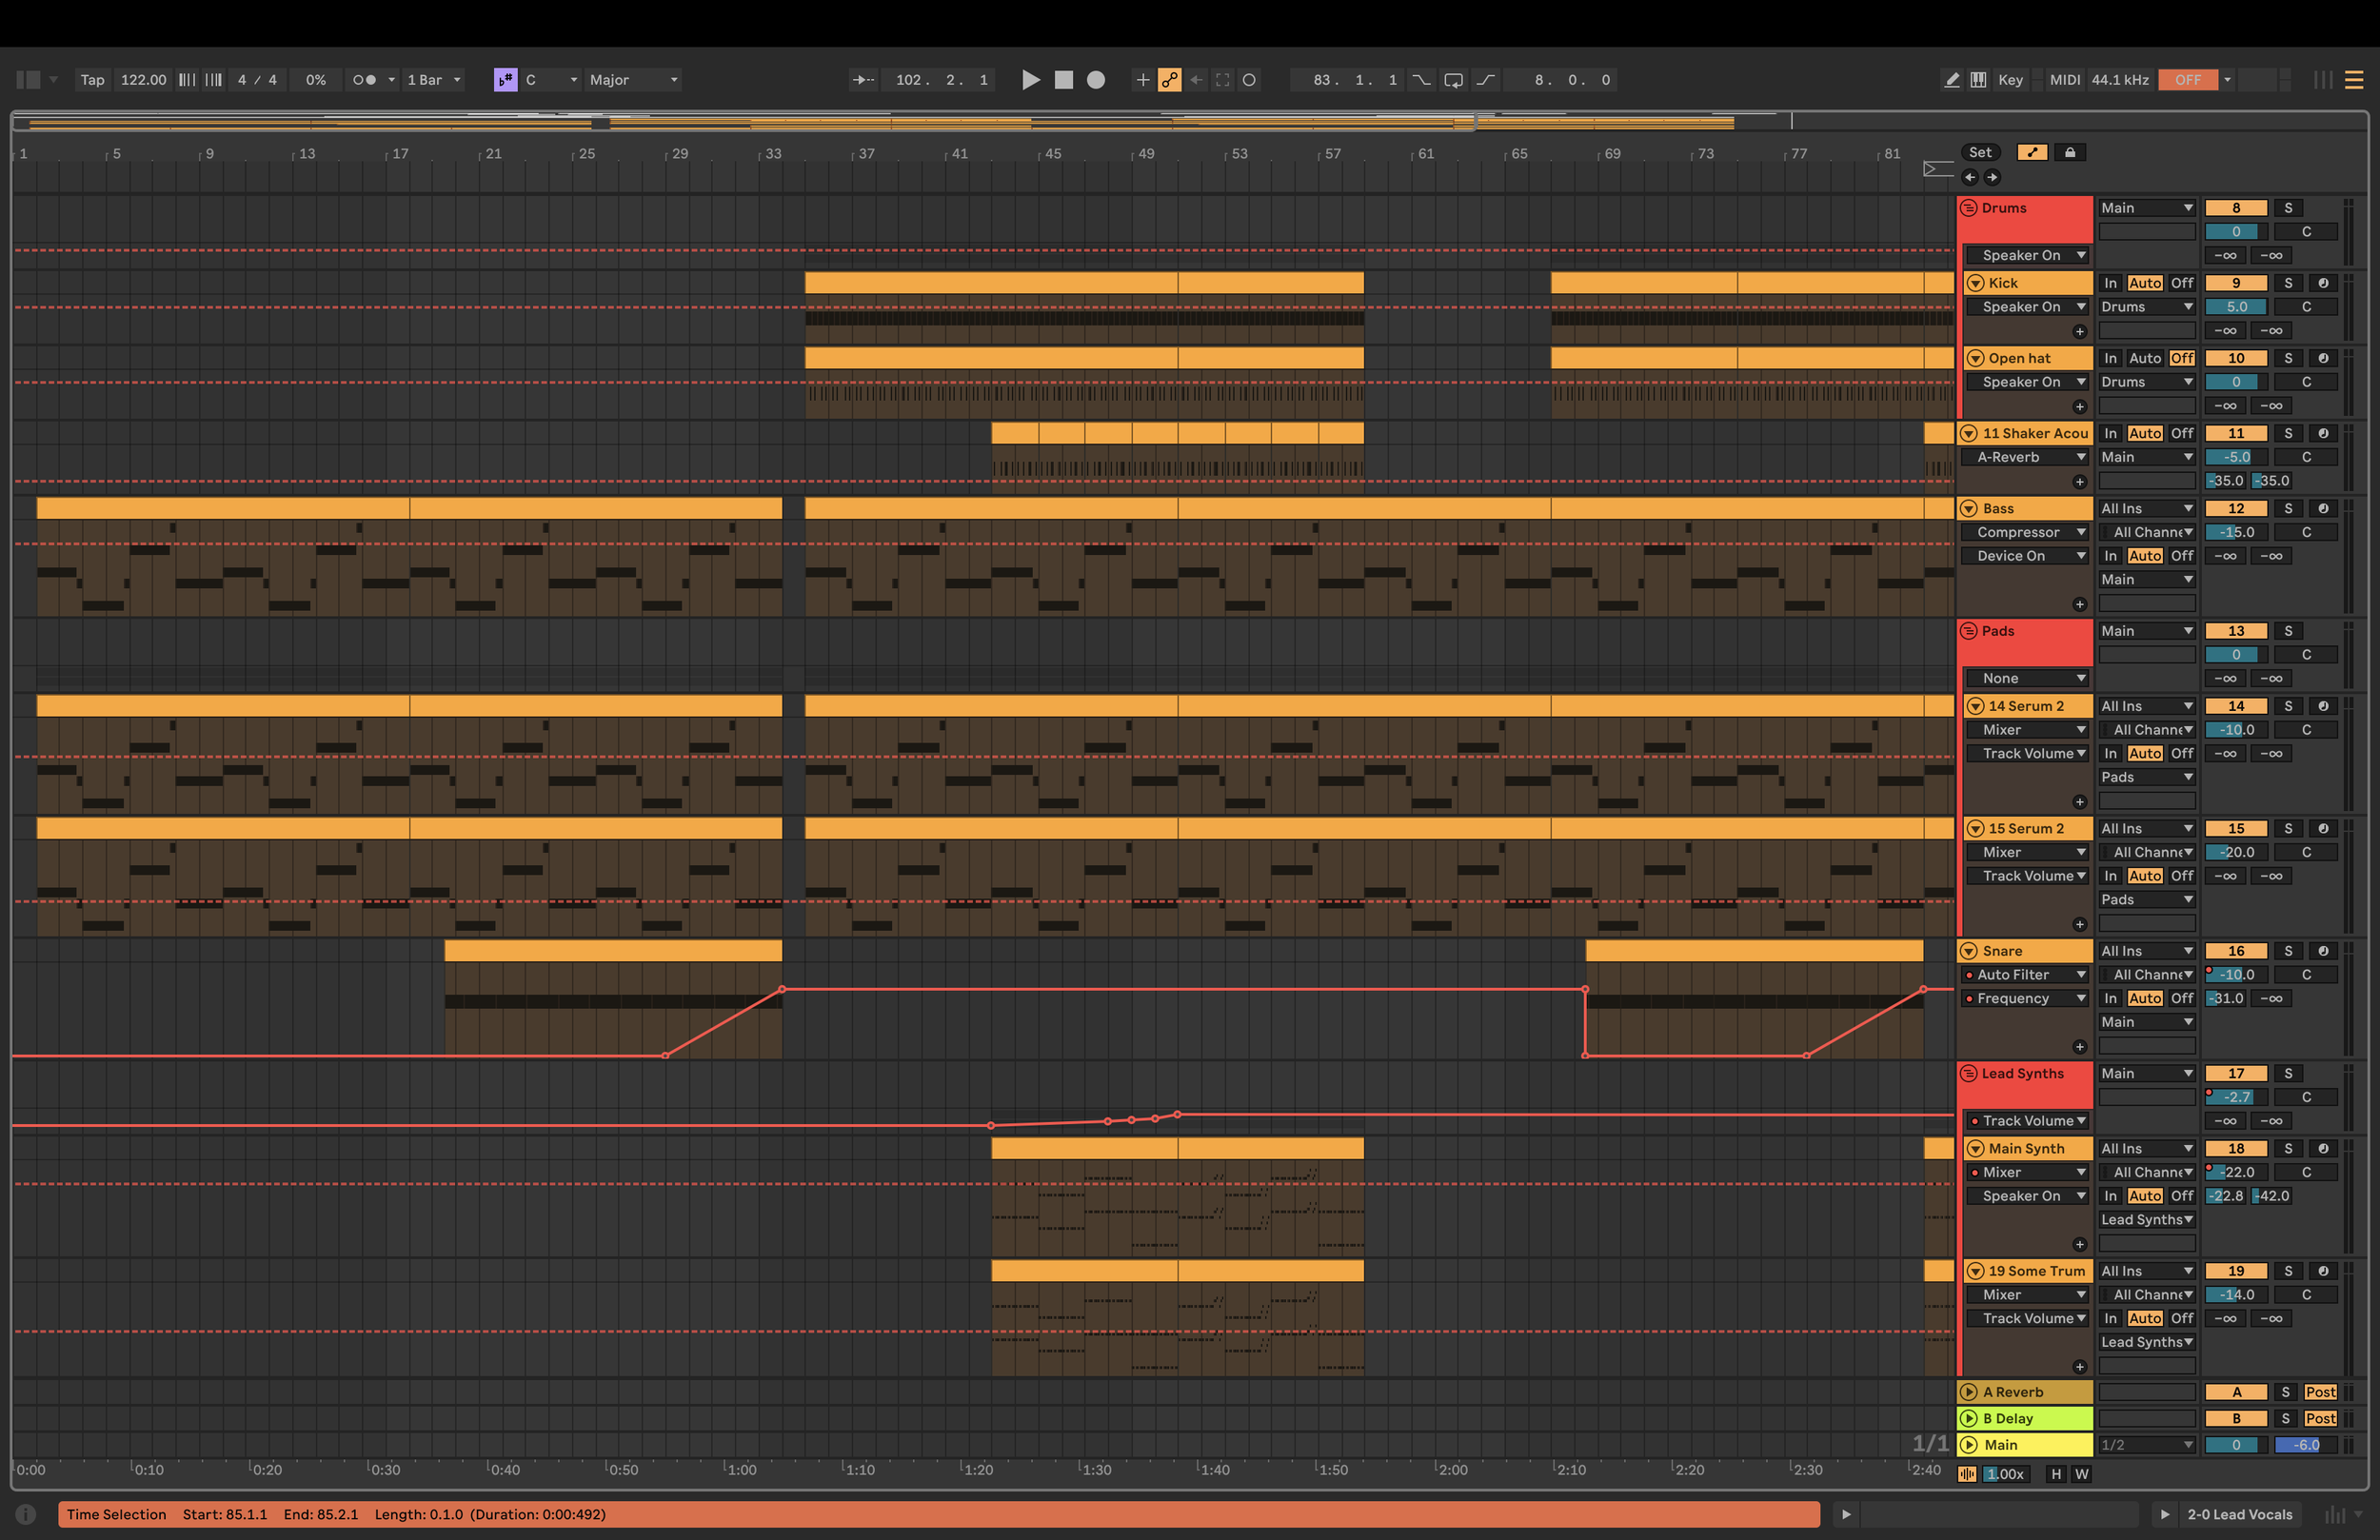Screen dimensions: 2380x1540
Task: Solo the Kick track
Action: [x=2287, y=283]
